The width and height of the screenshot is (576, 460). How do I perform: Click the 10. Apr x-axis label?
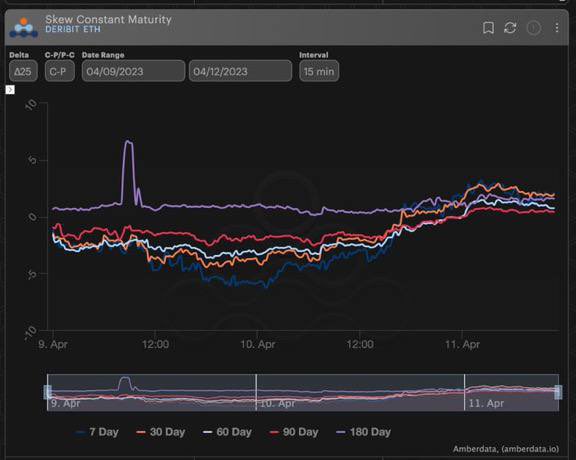coord(258,345)
